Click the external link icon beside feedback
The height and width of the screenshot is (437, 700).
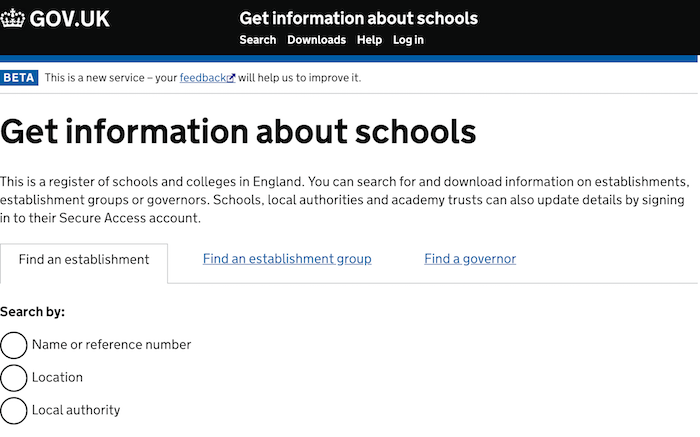click(x=231, y=78)
